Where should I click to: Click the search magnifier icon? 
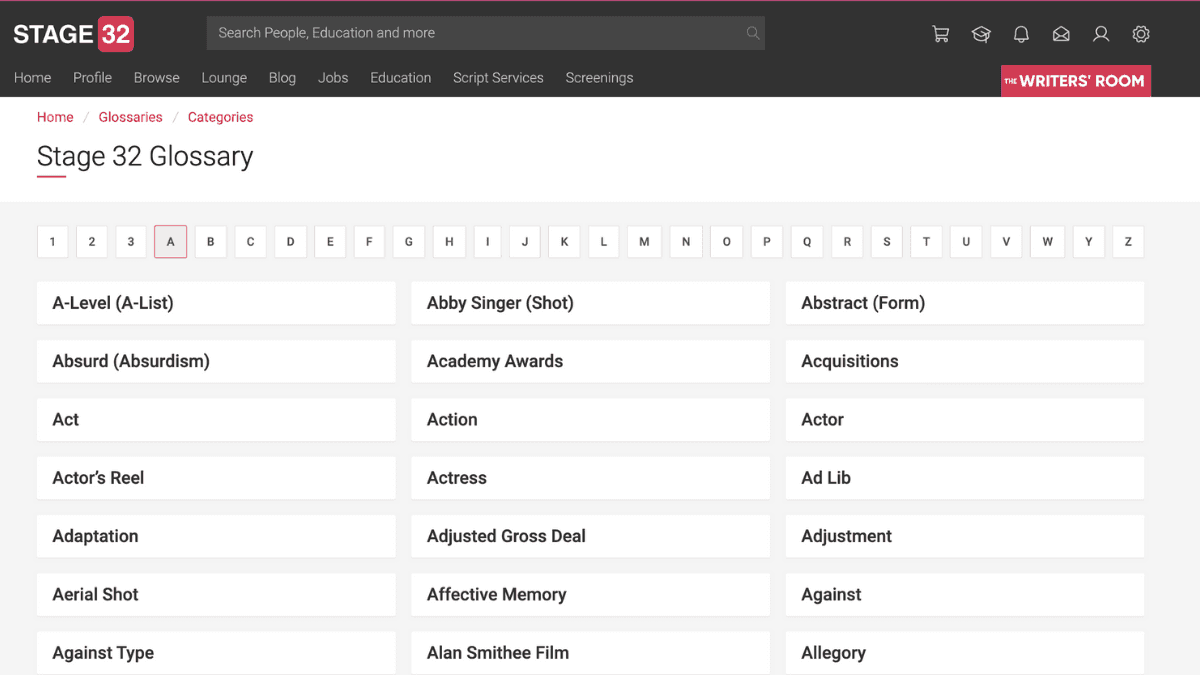[752, 33]
